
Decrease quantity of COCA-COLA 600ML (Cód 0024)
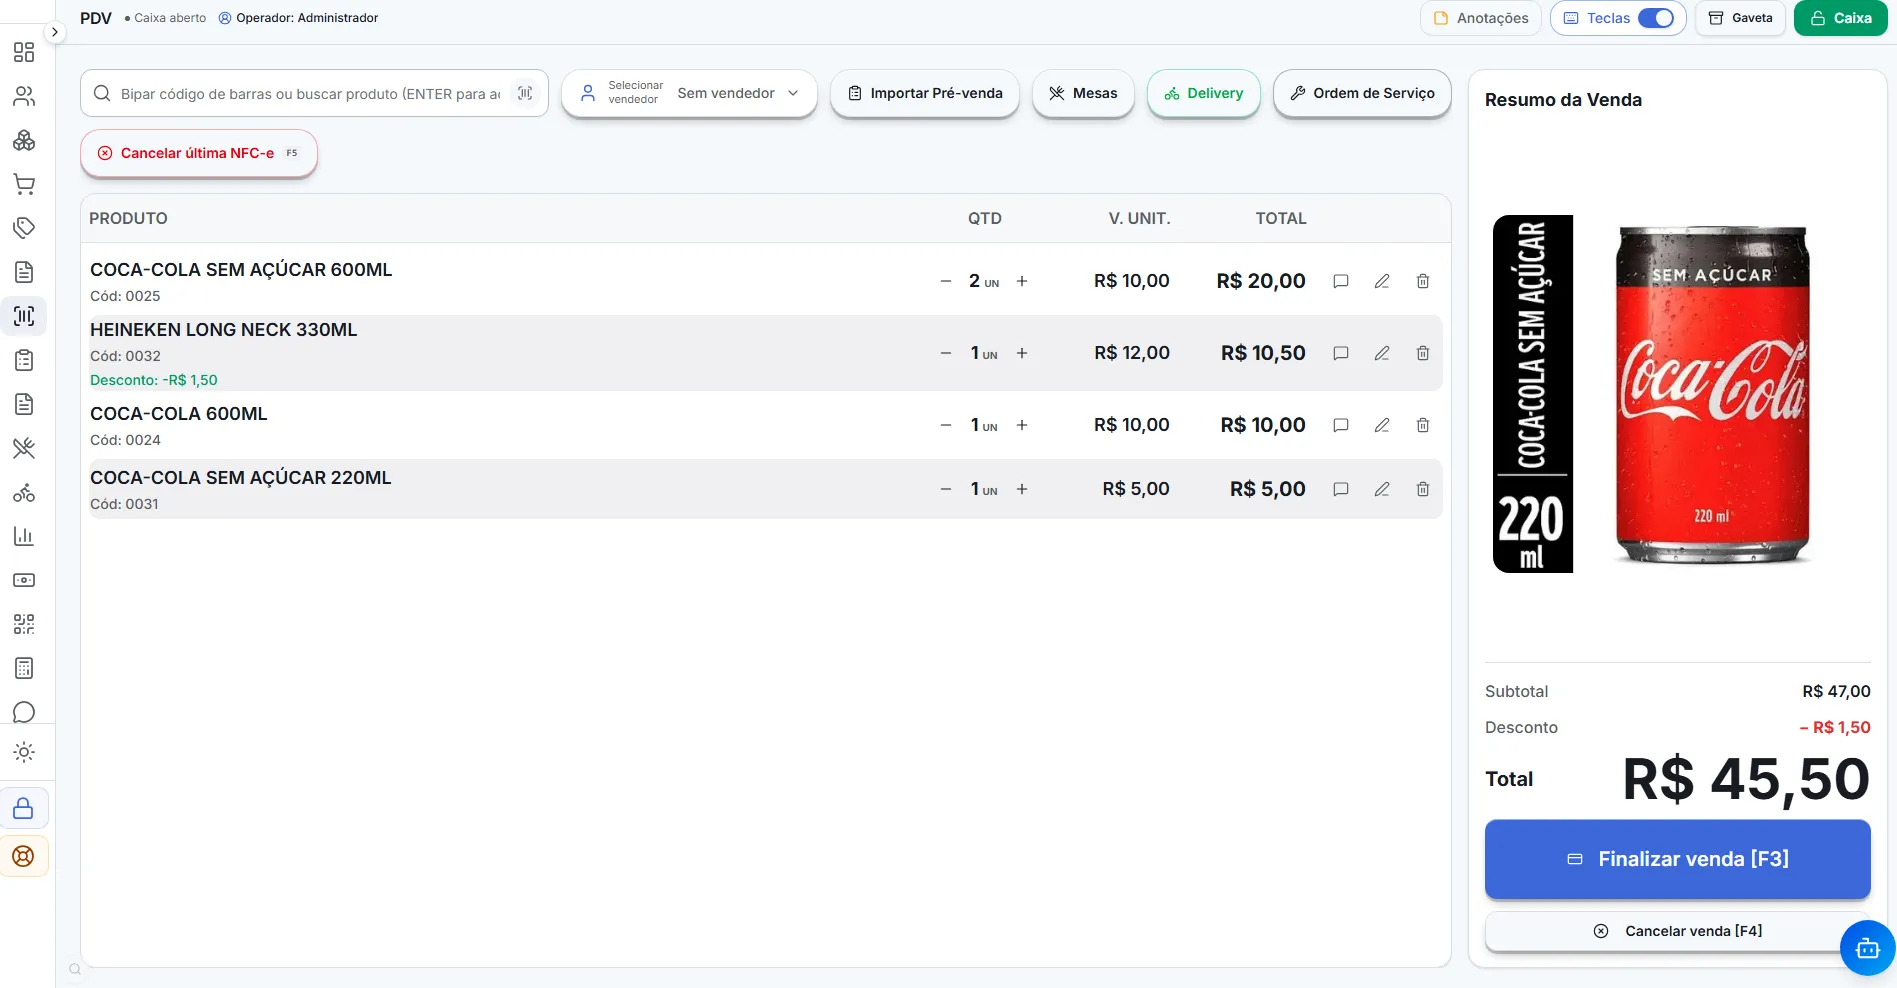click(946, 425)
